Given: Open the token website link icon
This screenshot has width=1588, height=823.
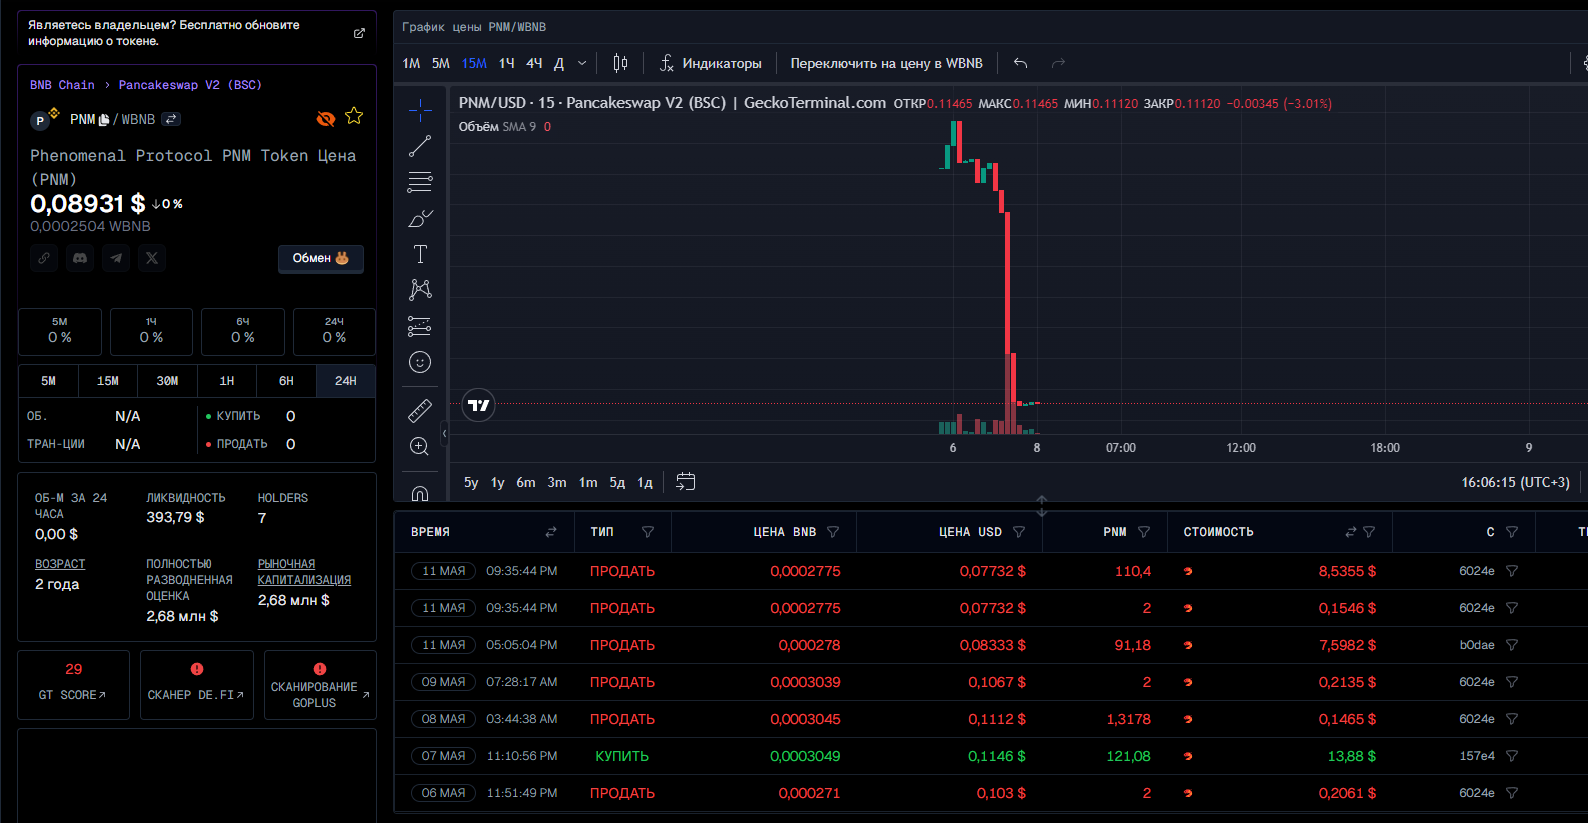Looking at the screenshot, I should point(44,258).
